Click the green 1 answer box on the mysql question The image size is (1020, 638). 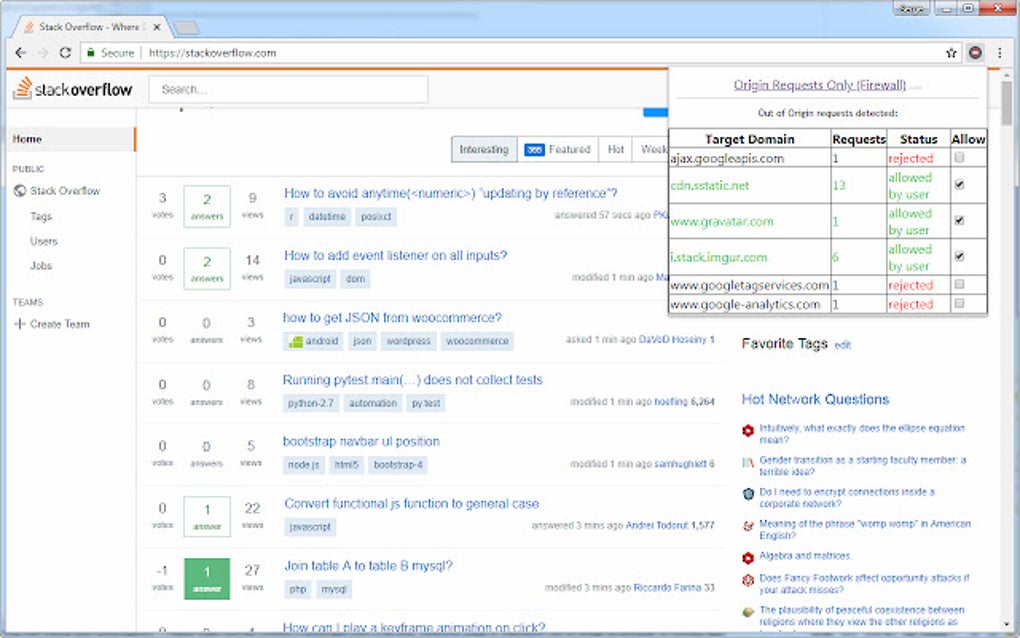pos(207,579)
